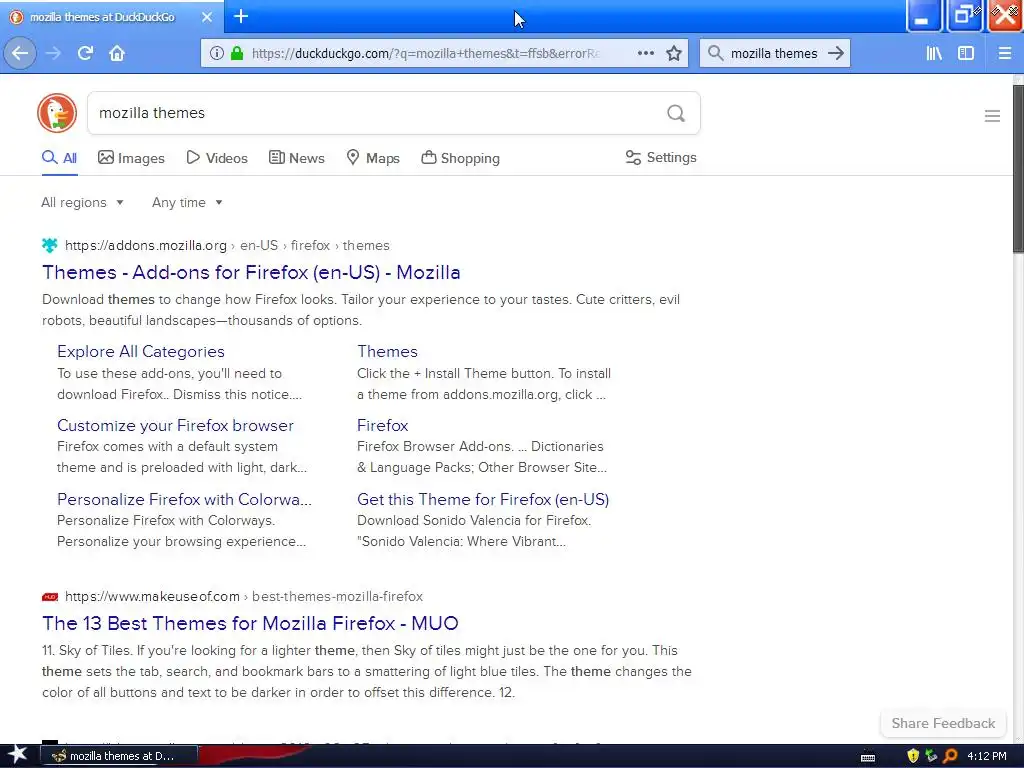Bookmark this page with the star
The height and width of the screenshot is (768, 1024).
[674, 53]
